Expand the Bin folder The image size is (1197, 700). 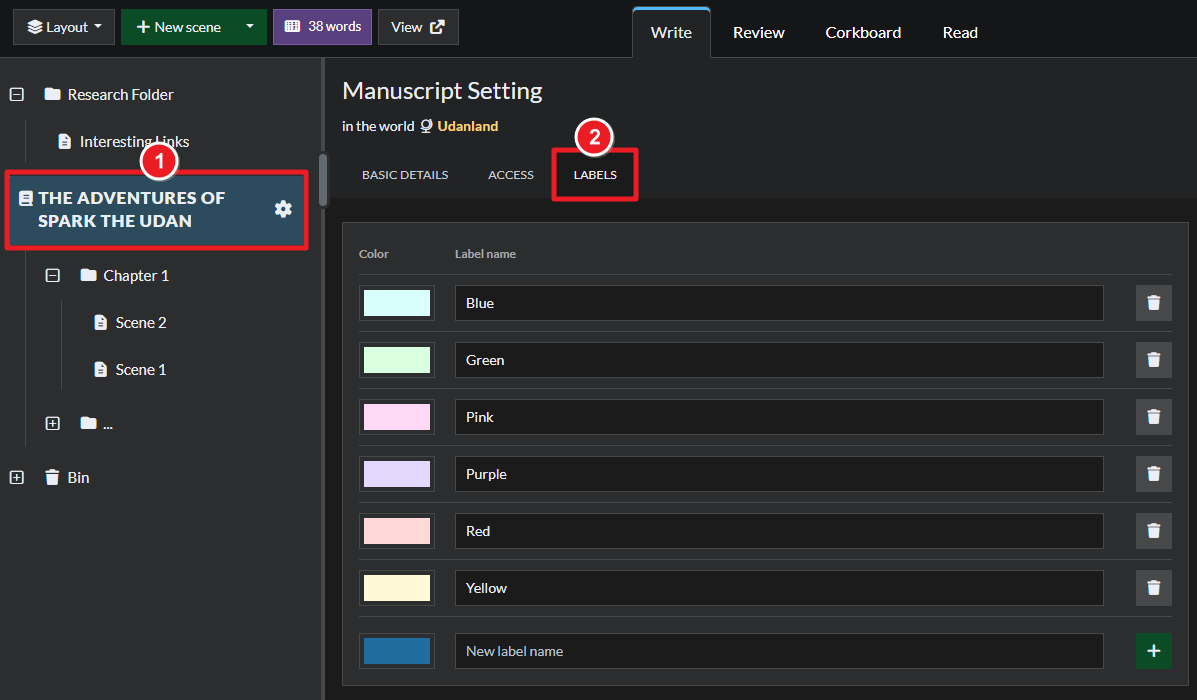pyautogui.click(x=17, y=477)
